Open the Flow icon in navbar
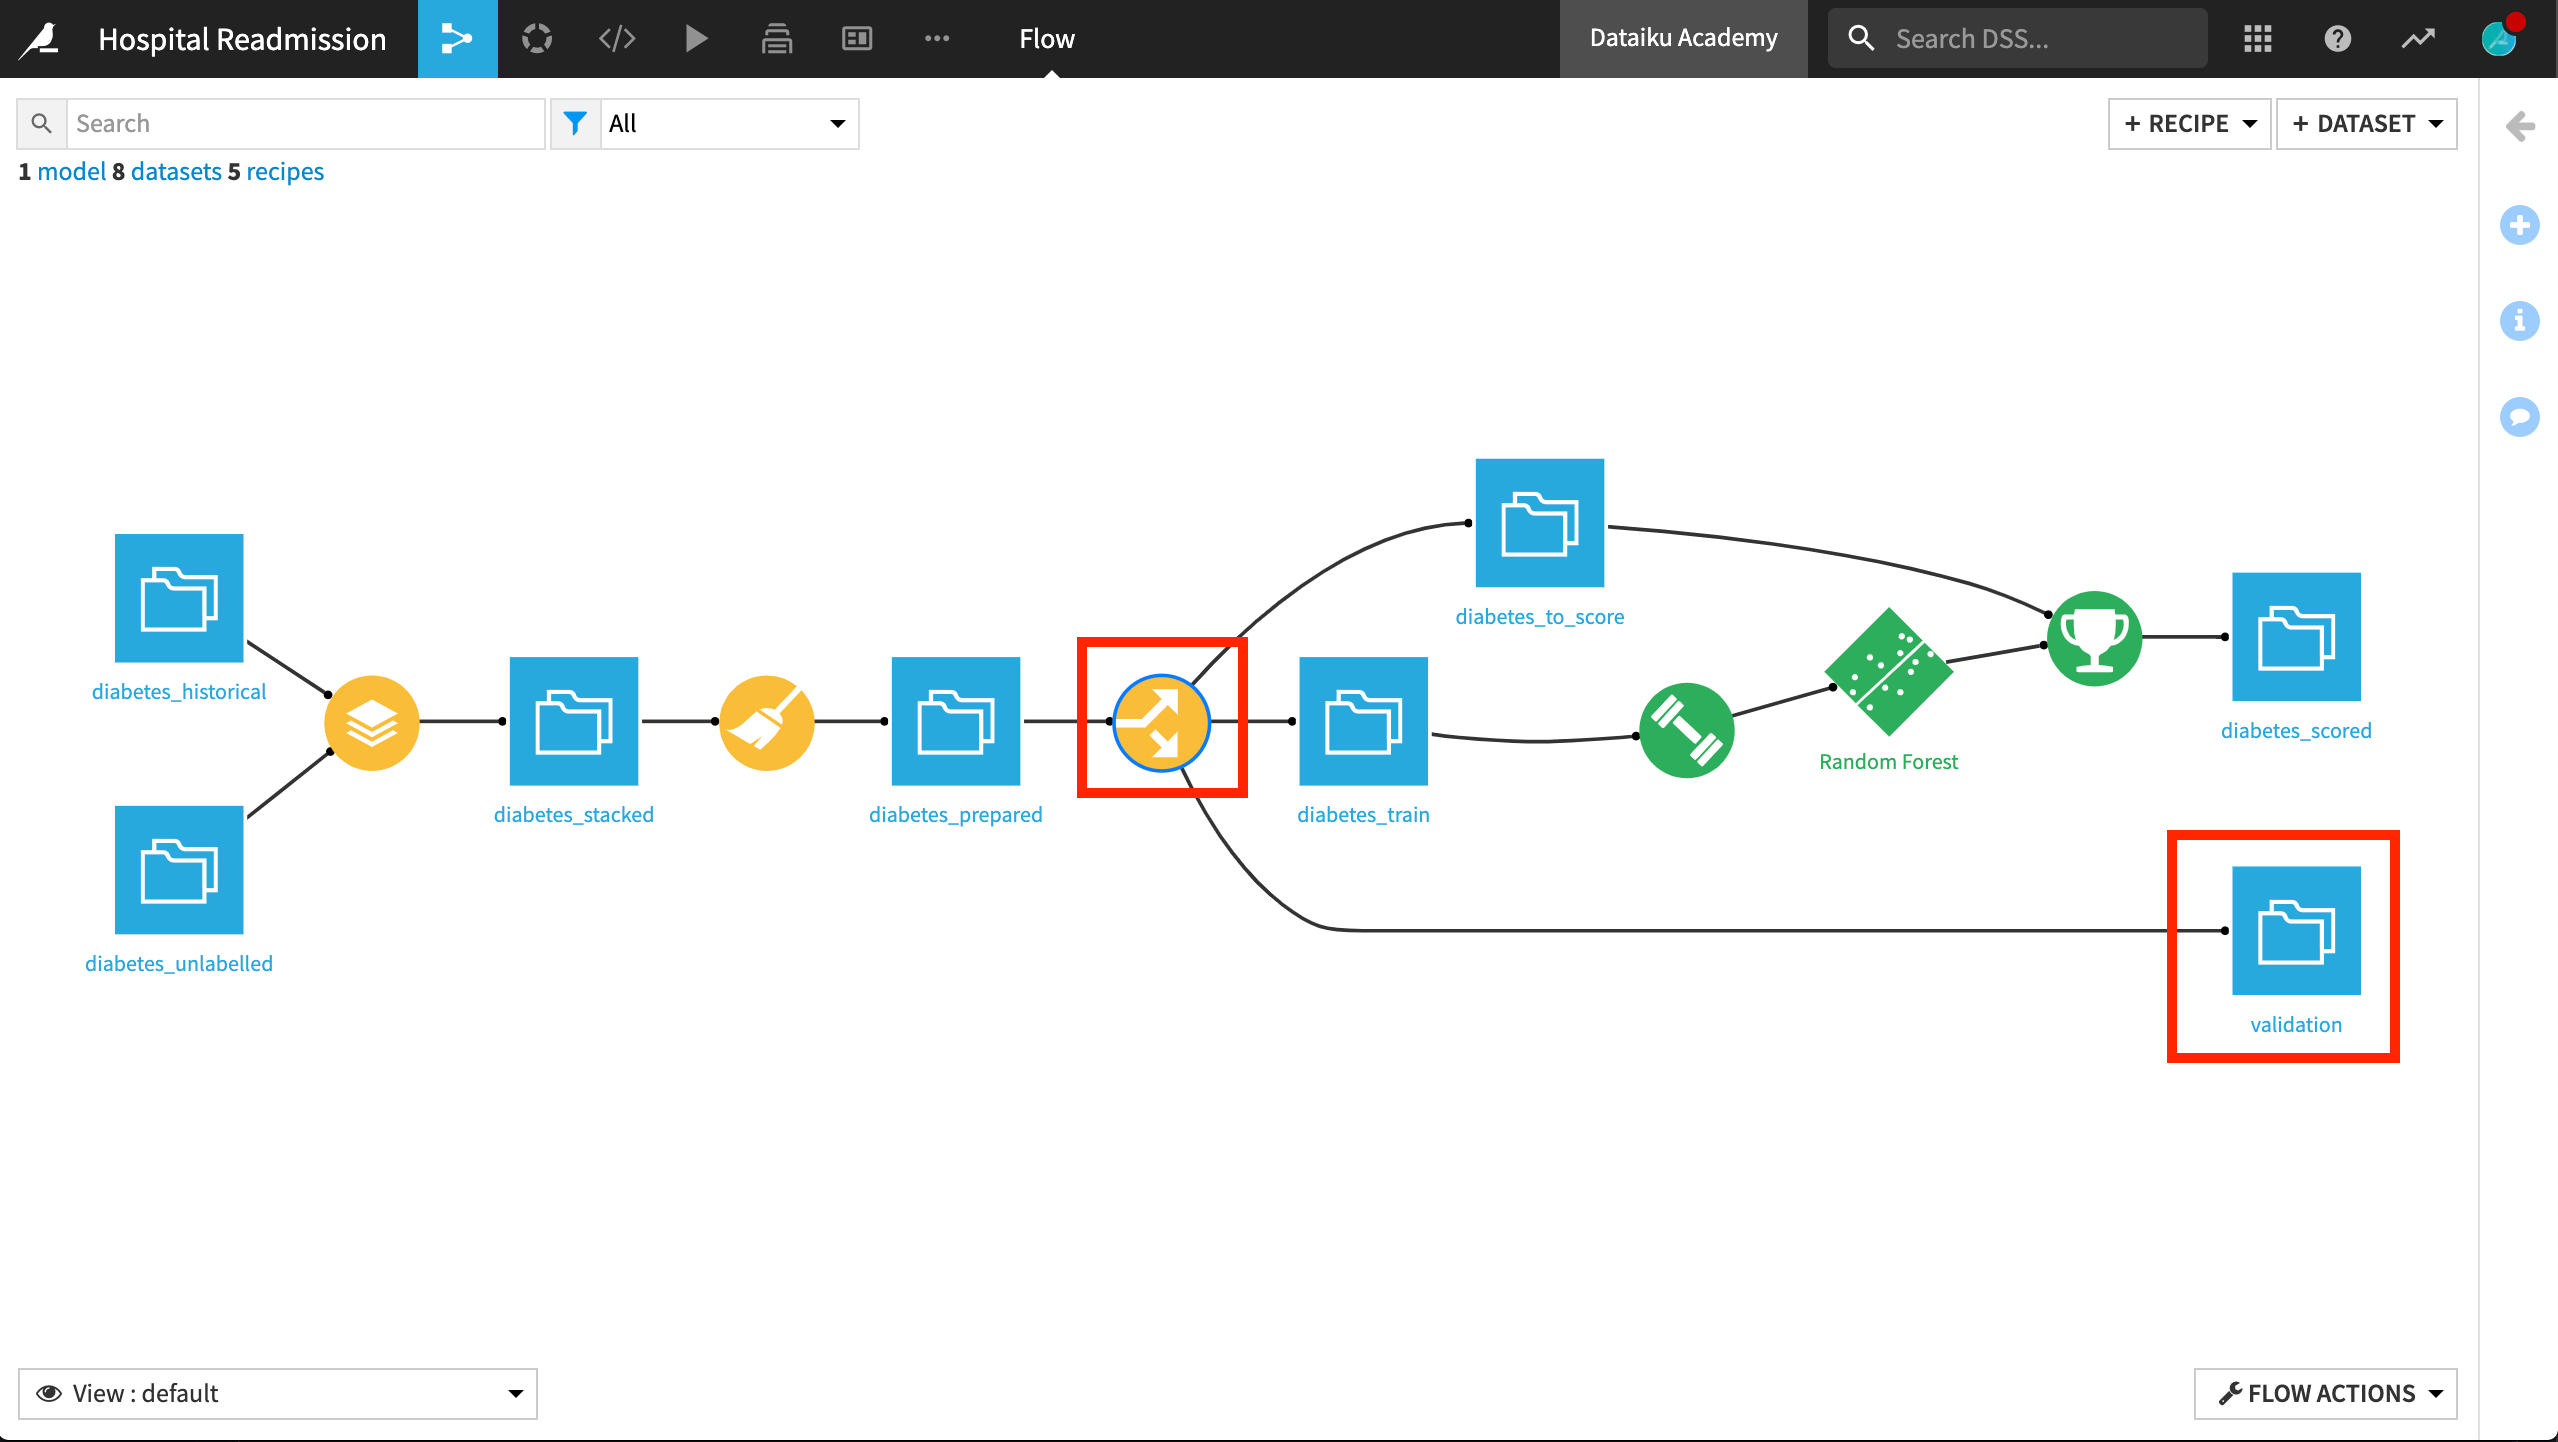 [457, 39]
